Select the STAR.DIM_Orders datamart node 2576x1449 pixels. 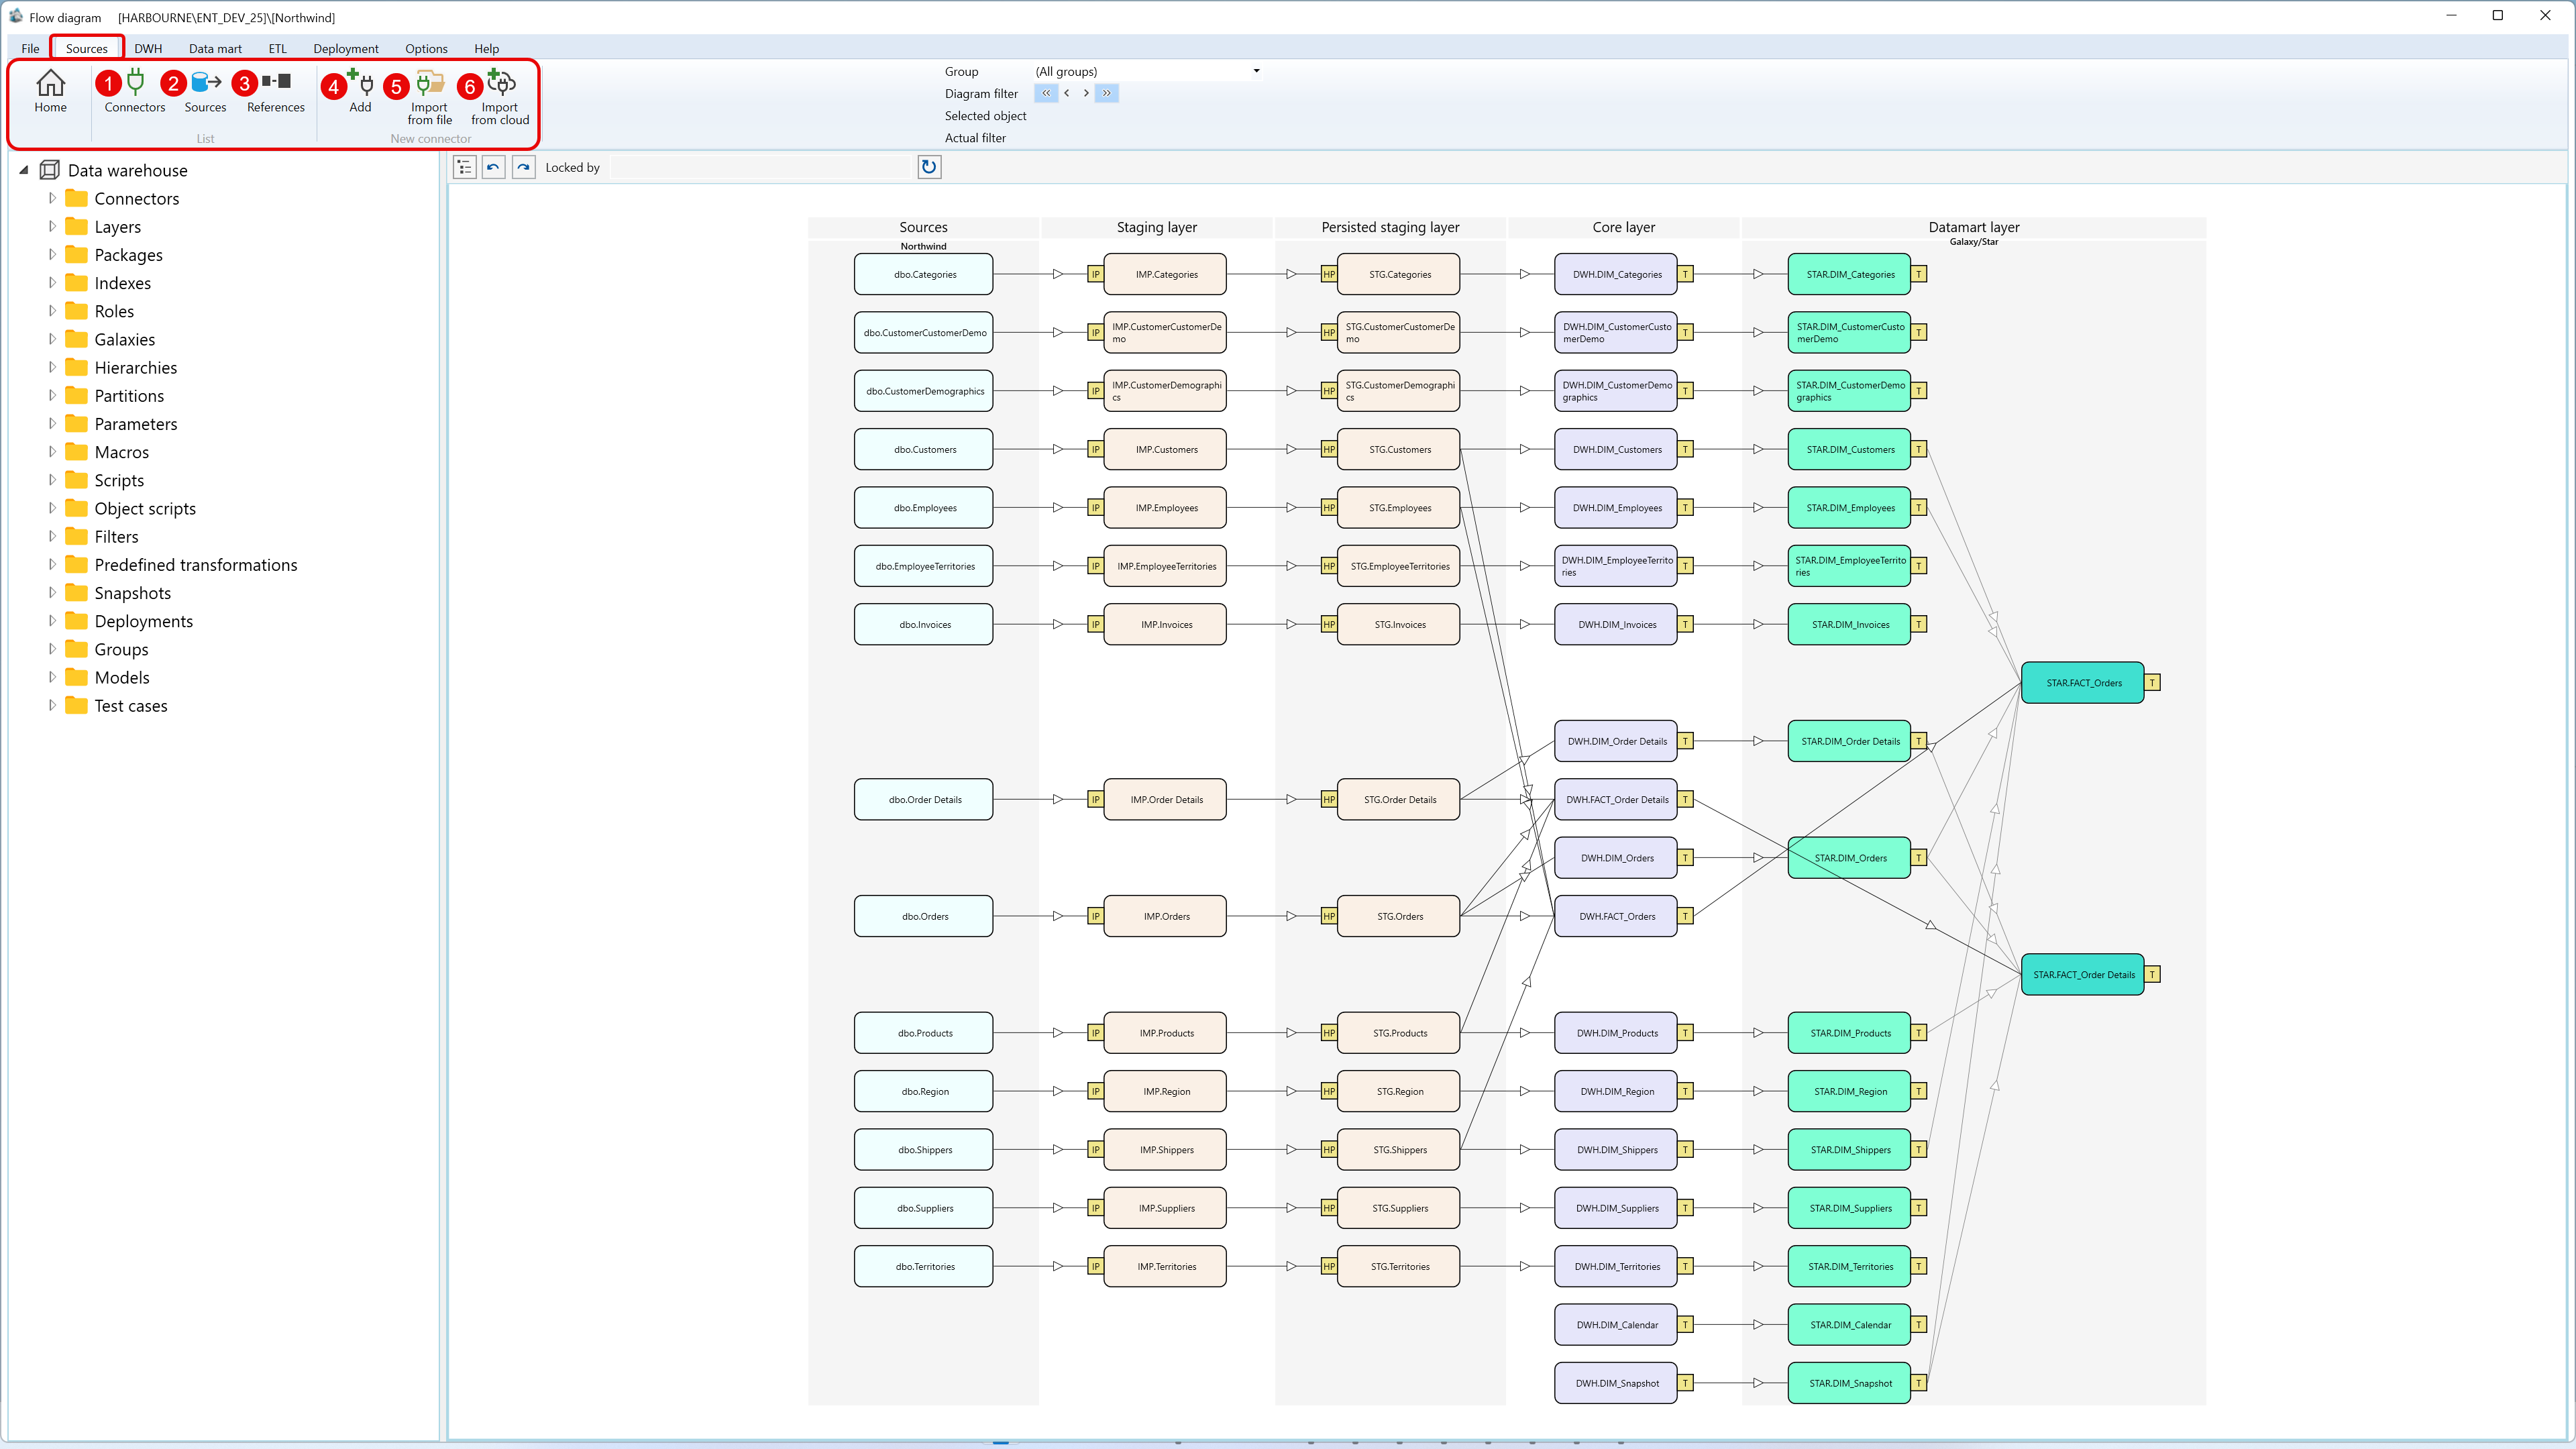point(1849,858)
